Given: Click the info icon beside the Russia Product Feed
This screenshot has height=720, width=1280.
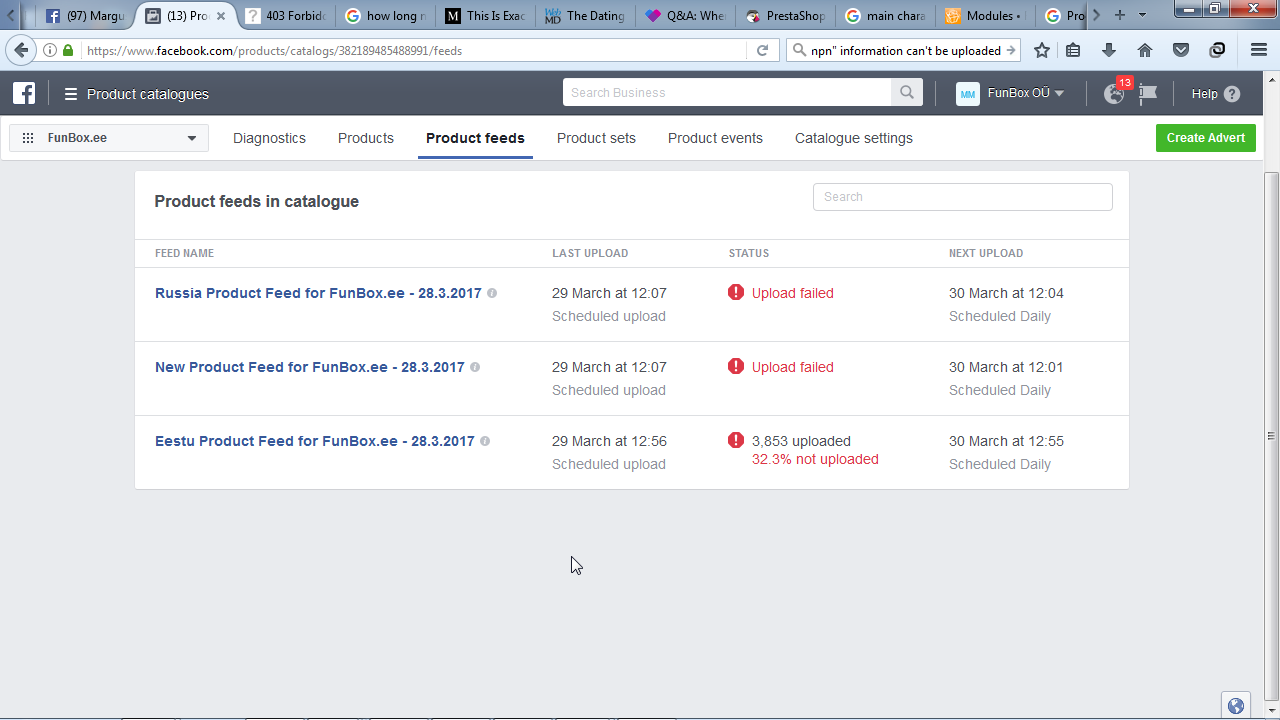Looking at the screenshot, I should pyautogui.click(x=492, y=293).
